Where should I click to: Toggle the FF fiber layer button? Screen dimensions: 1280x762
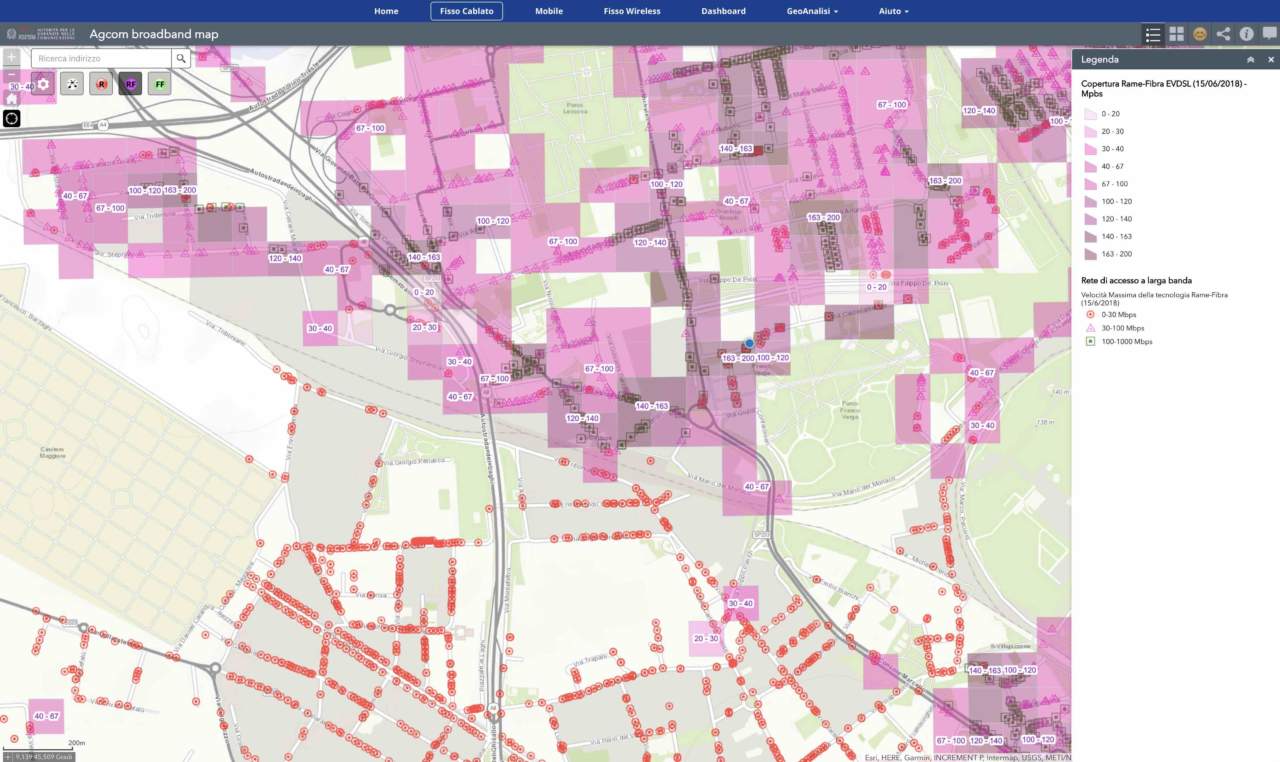159,85
